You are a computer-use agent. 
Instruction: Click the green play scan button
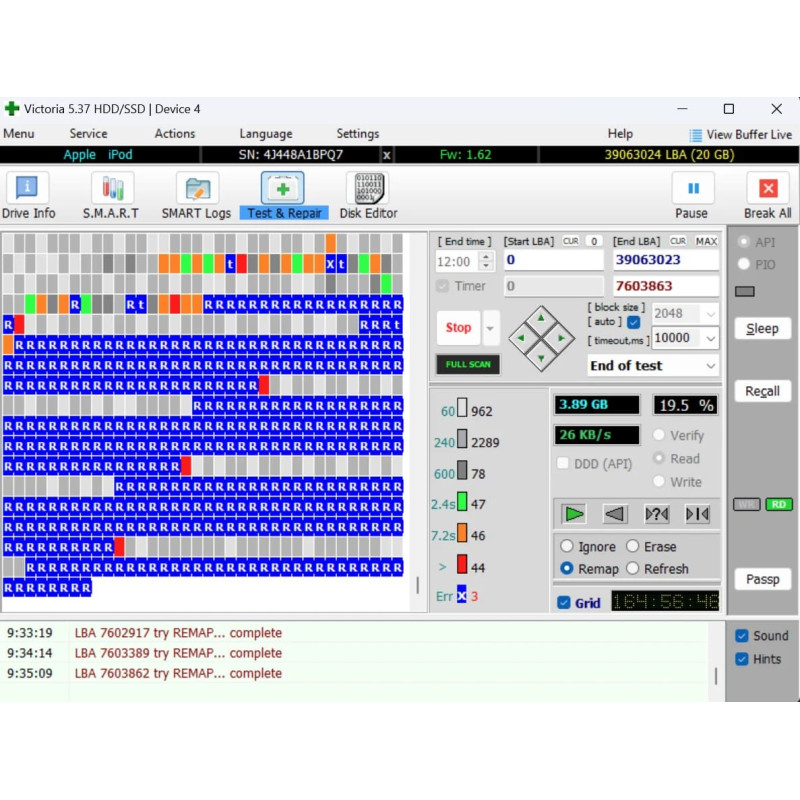coord(573,514)
